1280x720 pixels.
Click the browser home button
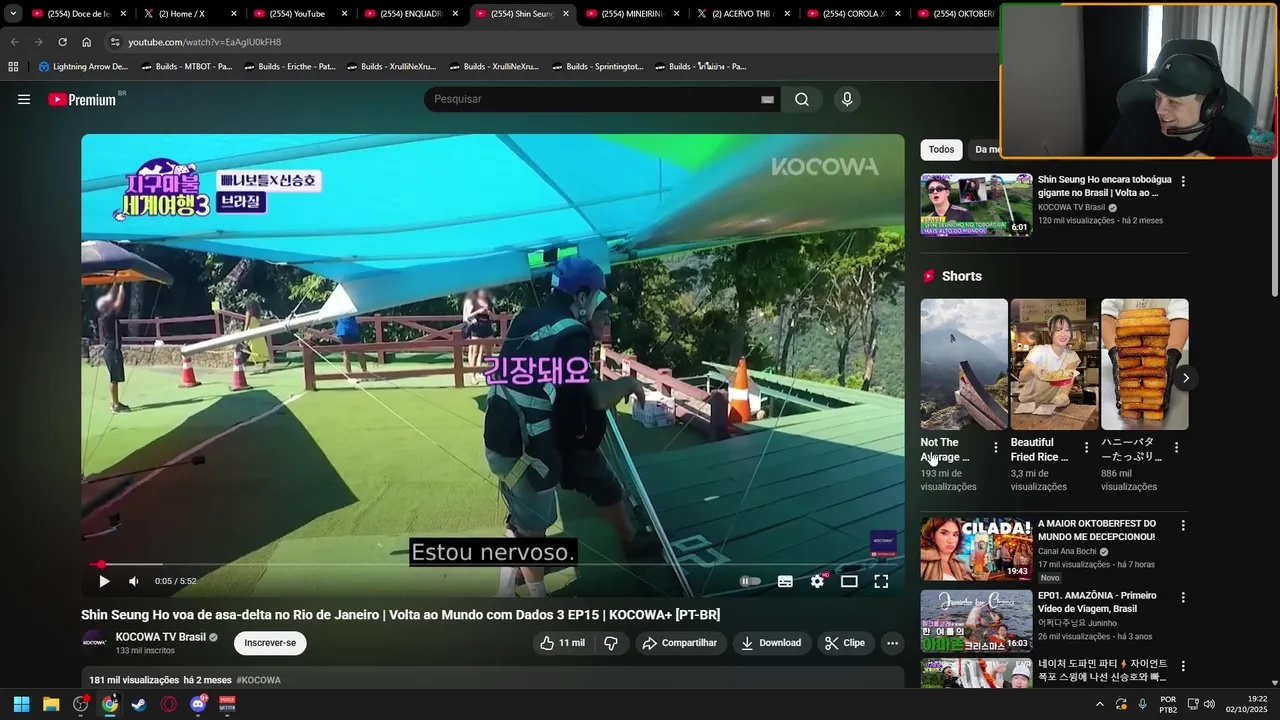pos(86,42)
